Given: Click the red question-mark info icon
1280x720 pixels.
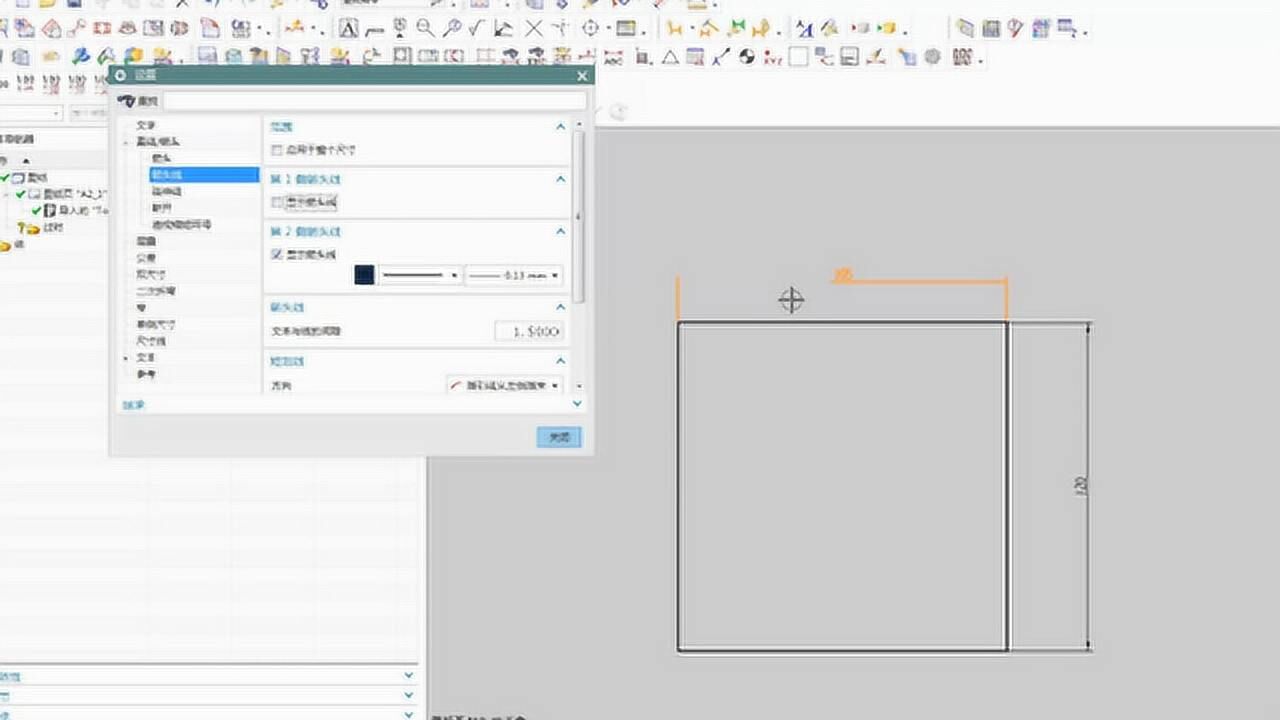Looking at the screenshot, I should 1016,29.
